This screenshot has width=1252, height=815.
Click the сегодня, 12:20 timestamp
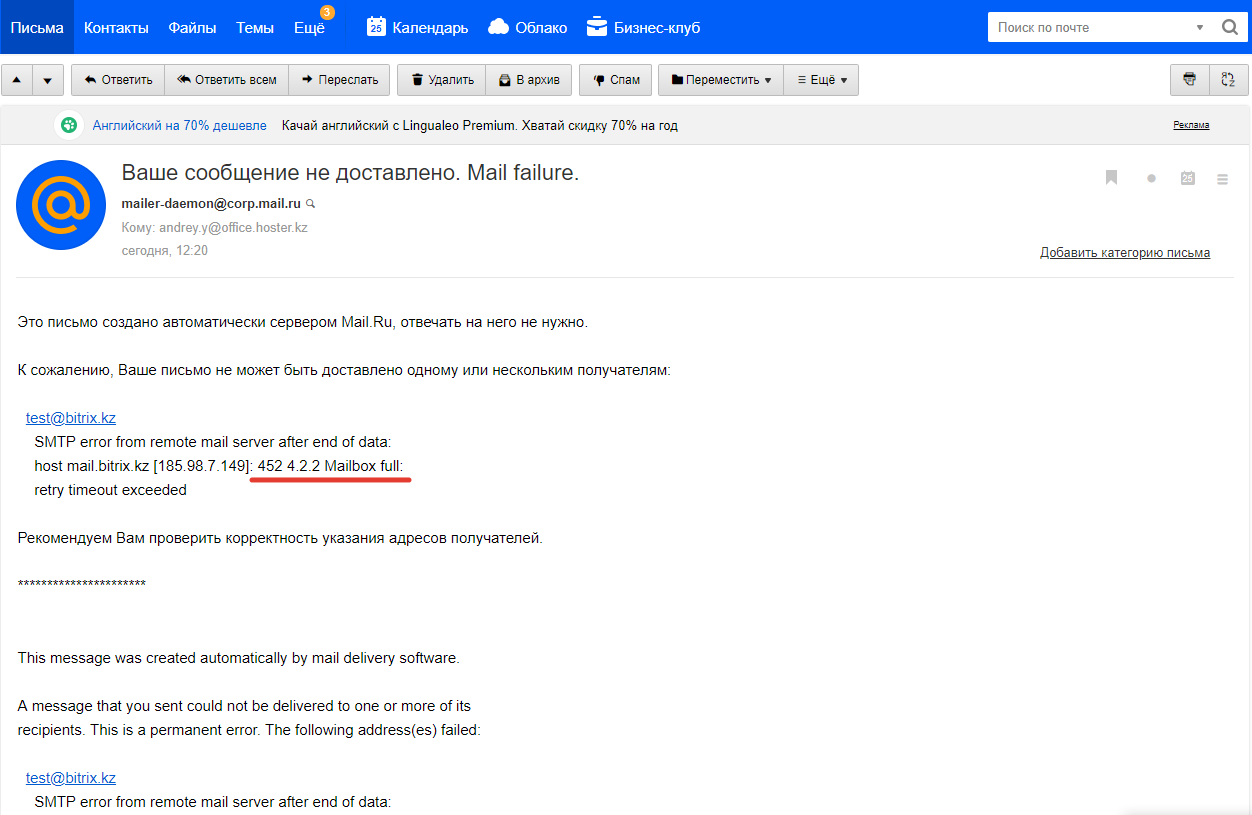tap(164, 251)
